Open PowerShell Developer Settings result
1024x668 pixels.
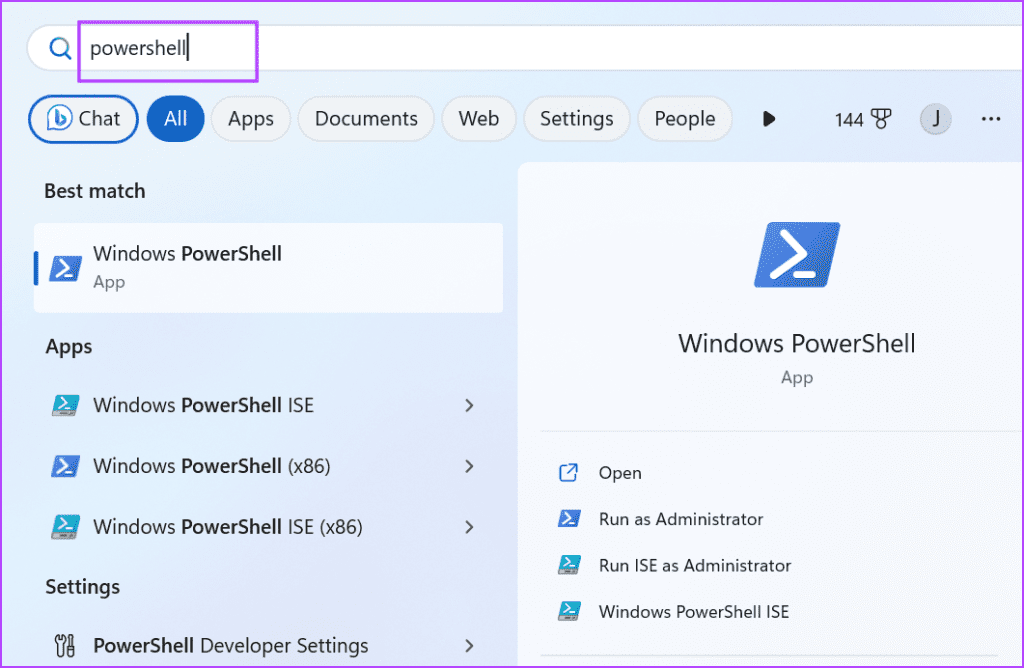click(268, 646)
